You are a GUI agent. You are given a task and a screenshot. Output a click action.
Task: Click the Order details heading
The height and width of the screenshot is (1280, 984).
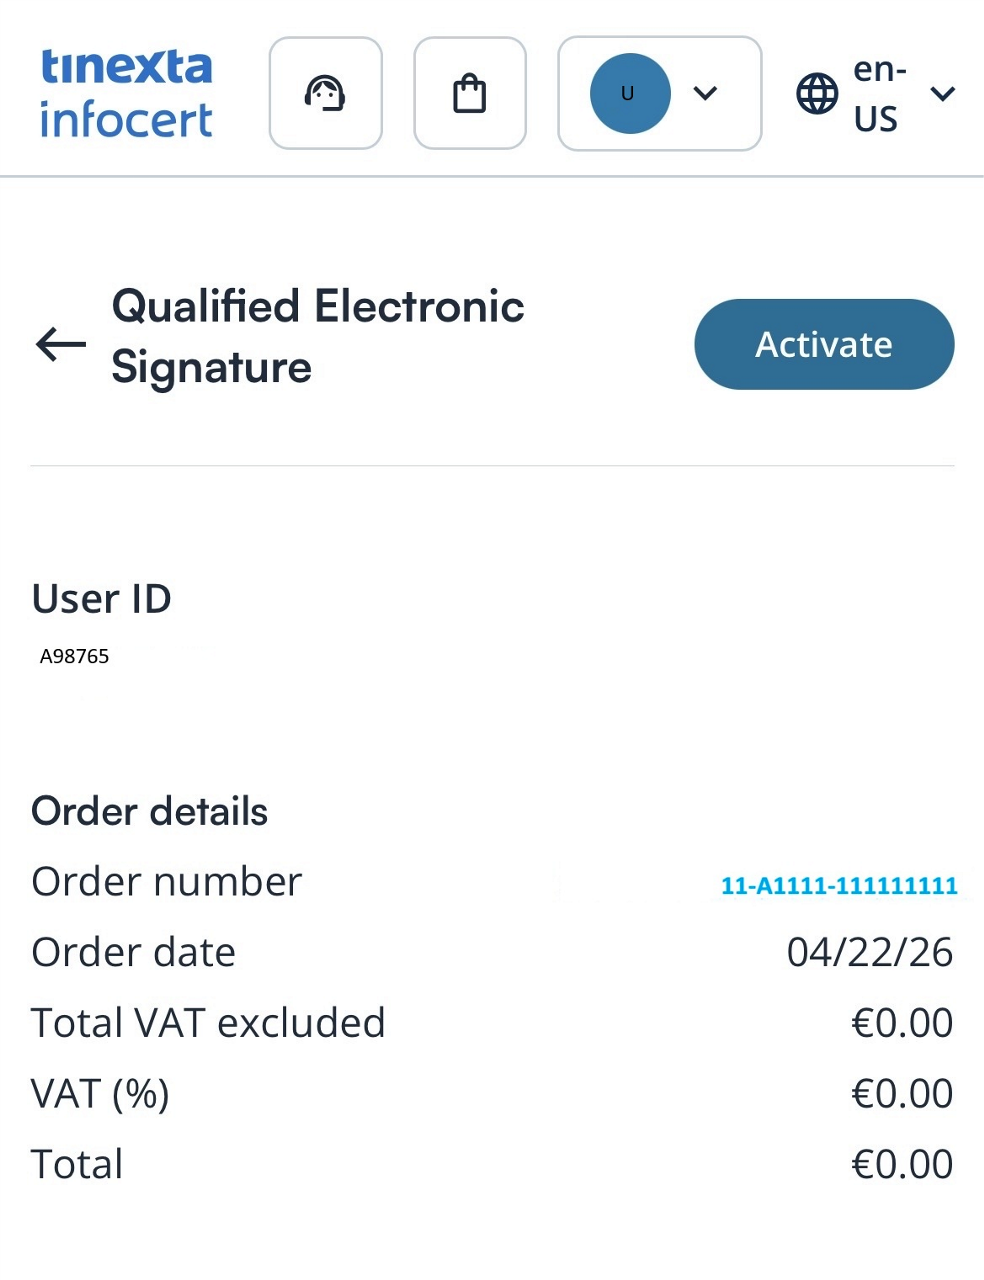click(150, 811)
